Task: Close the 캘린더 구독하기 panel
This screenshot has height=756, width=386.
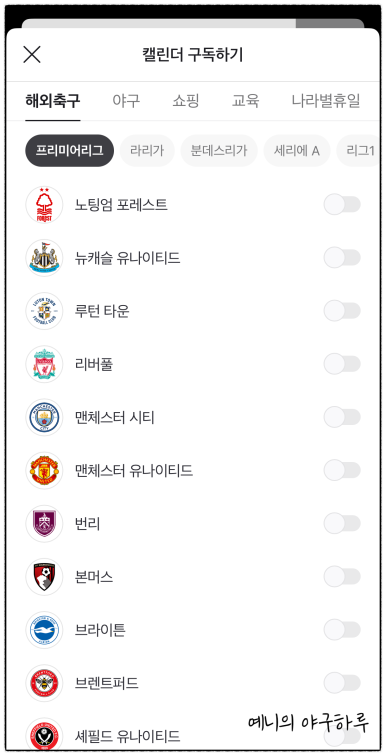Action: [x=32, y=54]
